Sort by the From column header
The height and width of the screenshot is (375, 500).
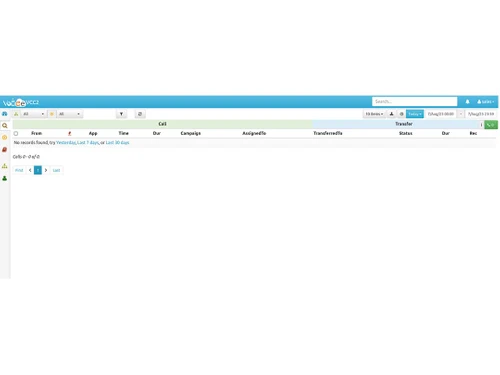click(37, 133)
